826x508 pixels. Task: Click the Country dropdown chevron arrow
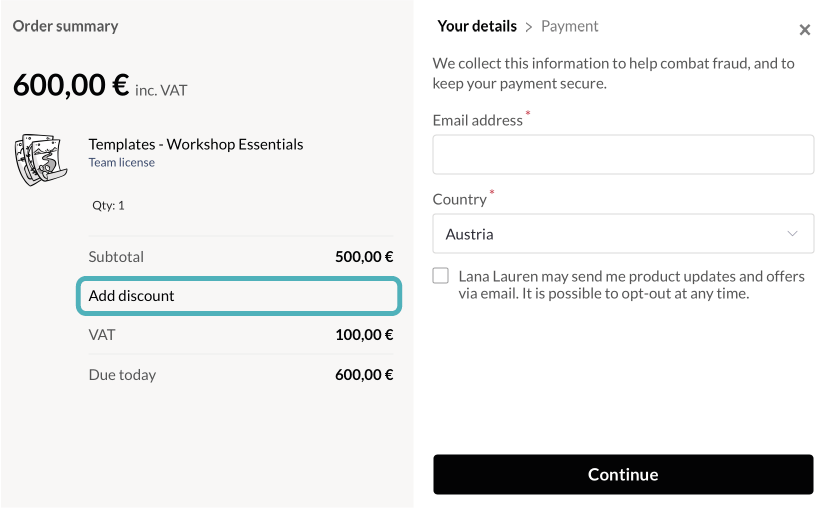coord(792,234)
